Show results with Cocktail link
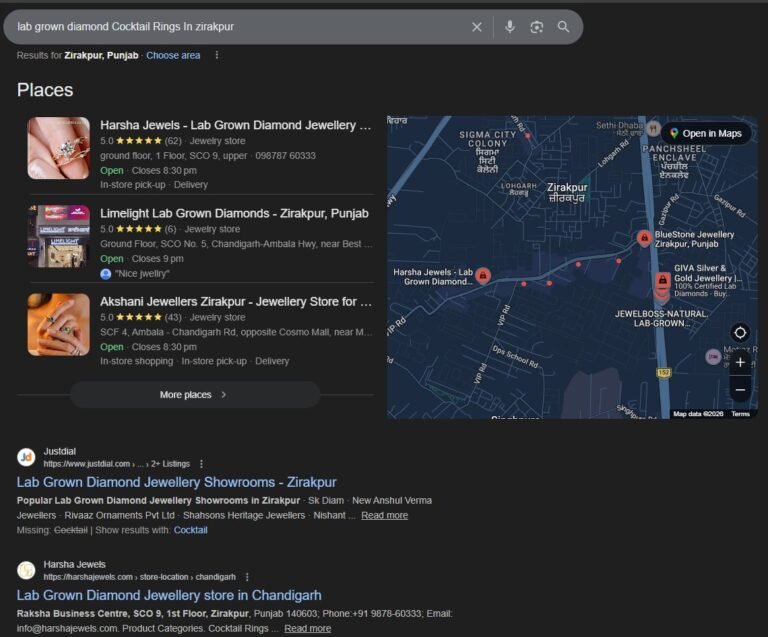The image size is (768, 637). pyautogui.click(x=191, y=530)
